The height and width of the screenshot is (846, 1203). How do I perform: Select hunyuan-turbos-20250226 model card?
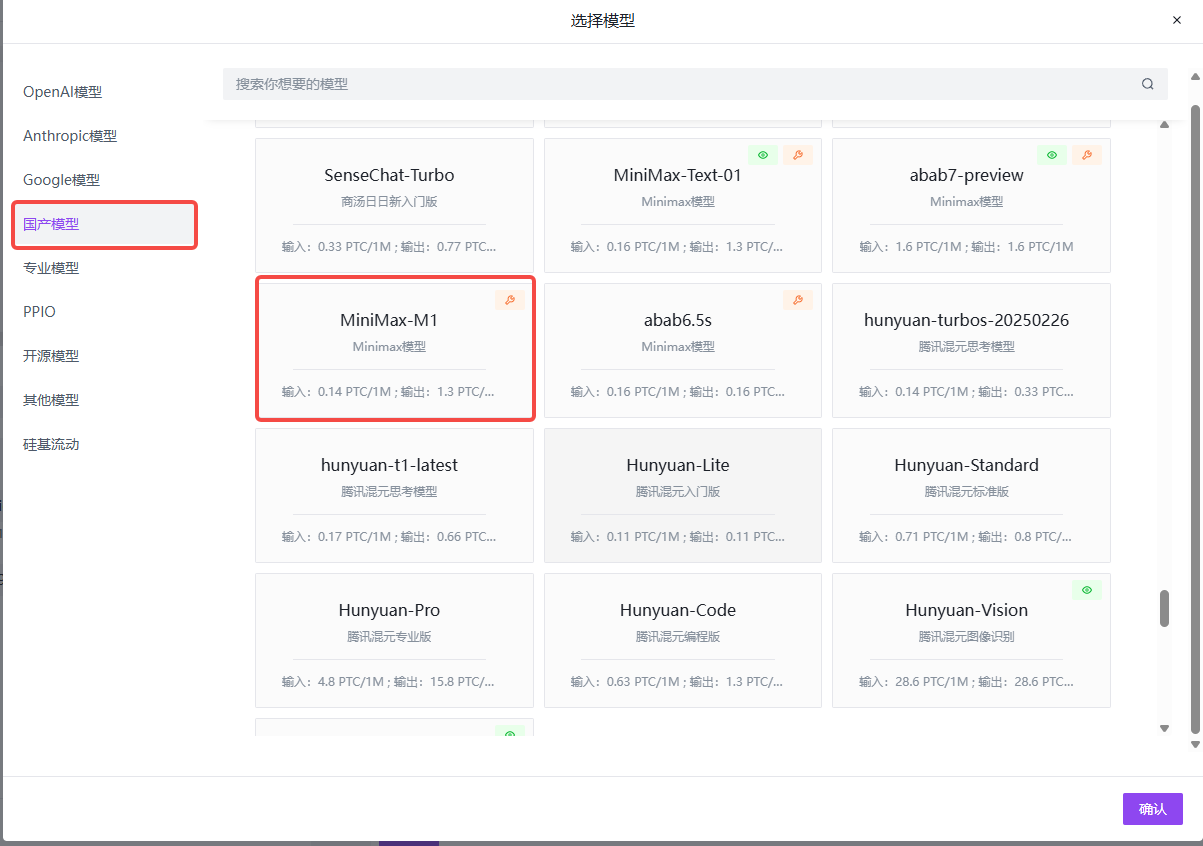971,350
